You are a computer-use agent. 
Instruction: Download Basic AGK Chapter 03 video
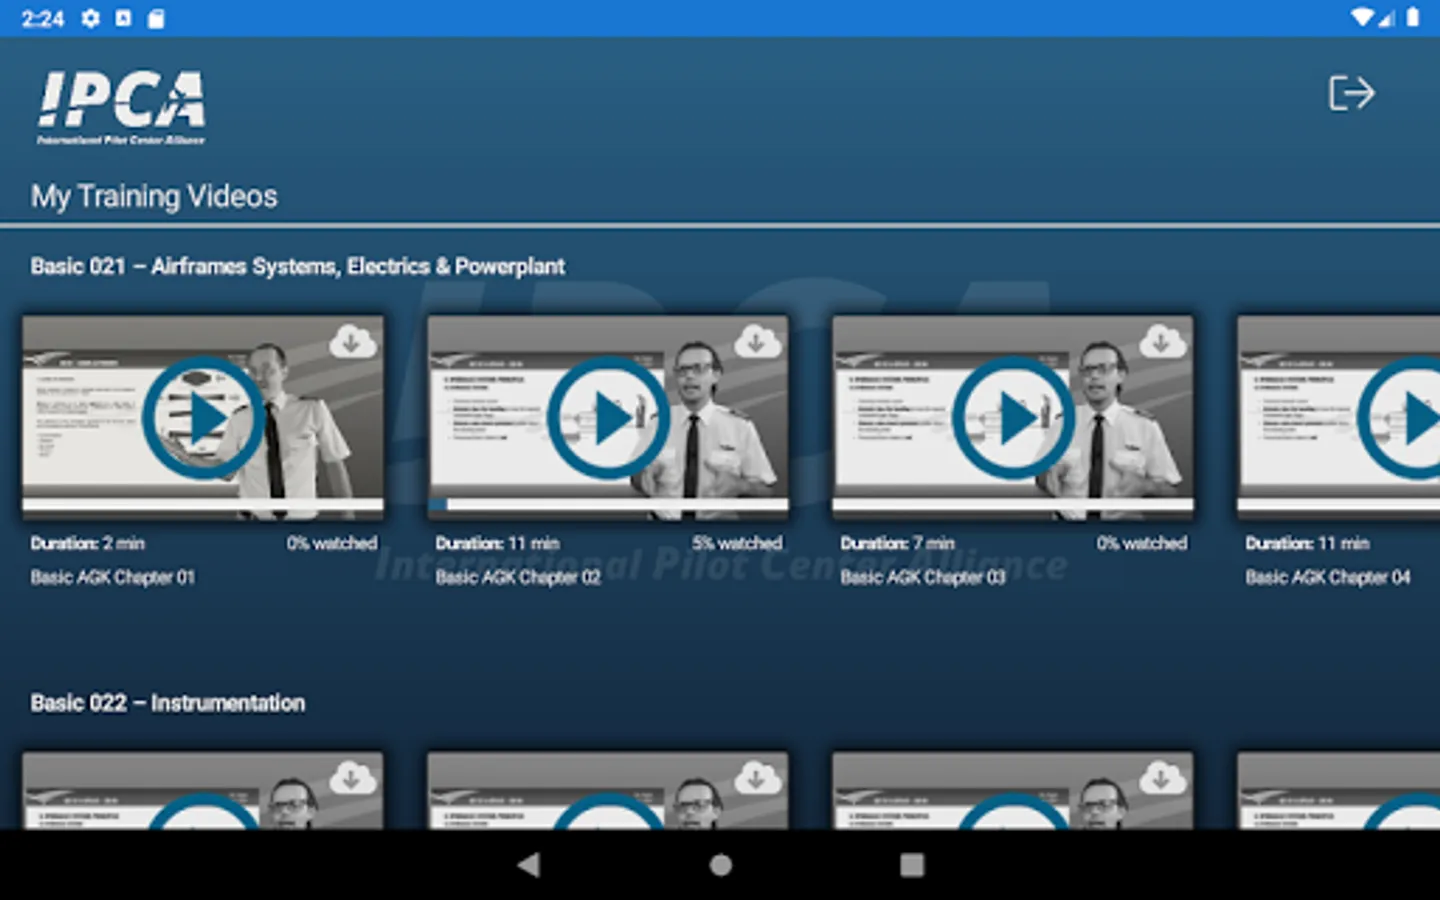(x=1162, y=341)
